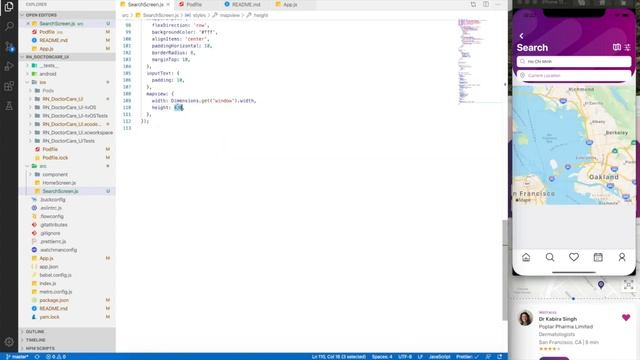The width and height of the screenshot is (640, 360).
Task: Click the Current Location field in simulator
Action: (x=574, y=76)
